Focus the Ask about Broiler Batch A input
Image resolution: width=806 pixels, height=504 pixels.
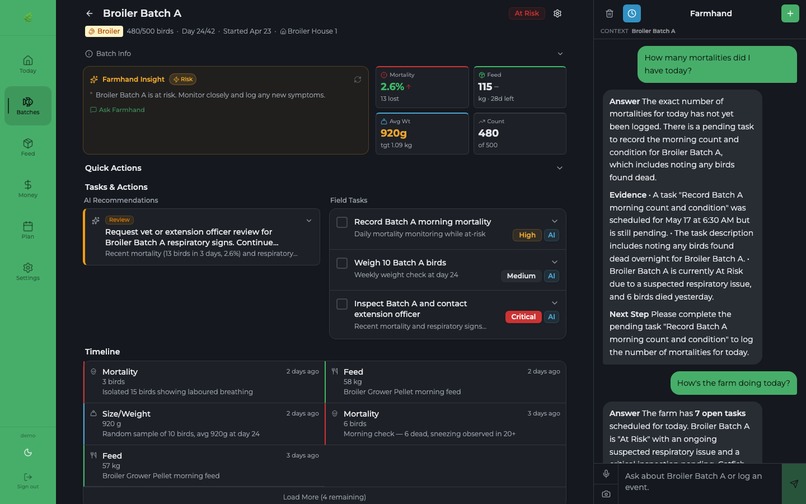click(700, 482)
